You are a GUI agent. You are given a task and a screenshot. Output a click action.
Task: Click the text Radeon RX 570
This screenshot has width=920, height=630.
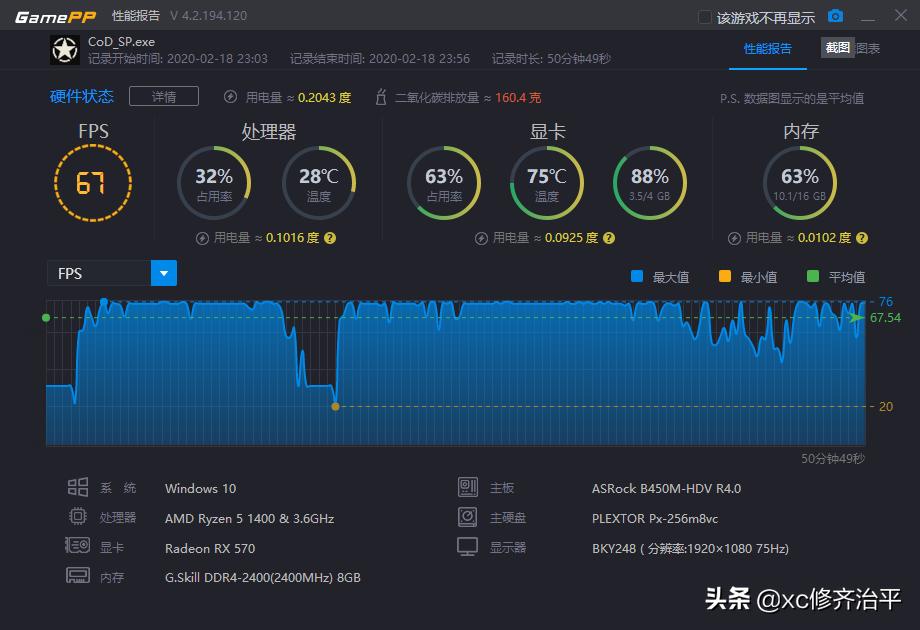click(210, 548)
